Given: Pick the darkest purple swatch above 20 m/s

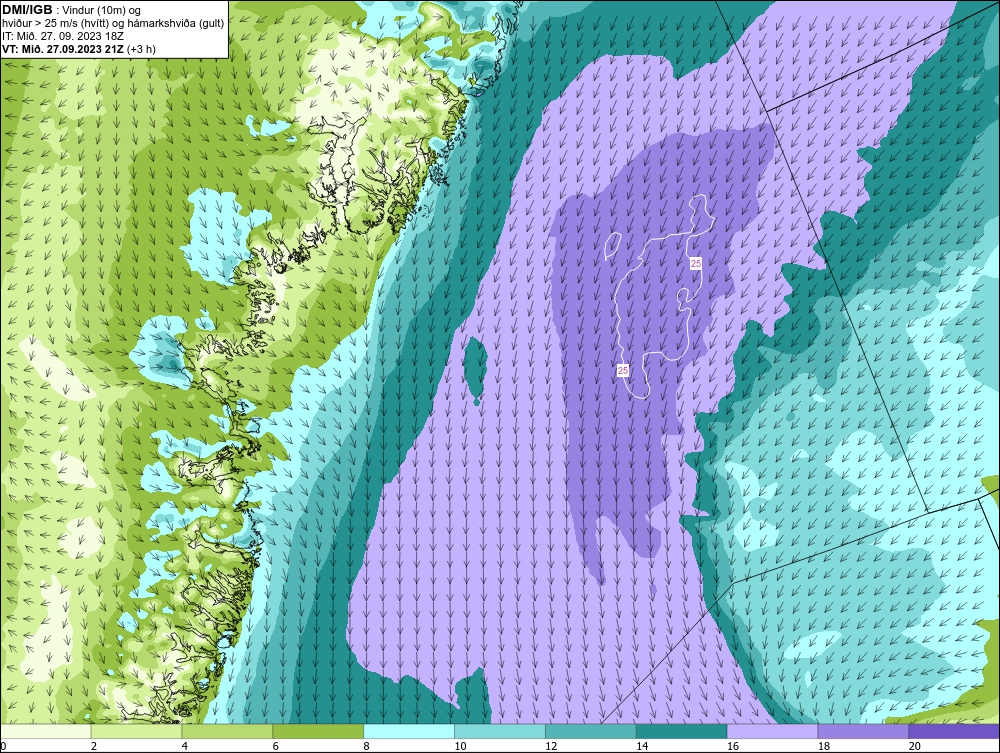Looking at the screenshot, I should [955, 731].
